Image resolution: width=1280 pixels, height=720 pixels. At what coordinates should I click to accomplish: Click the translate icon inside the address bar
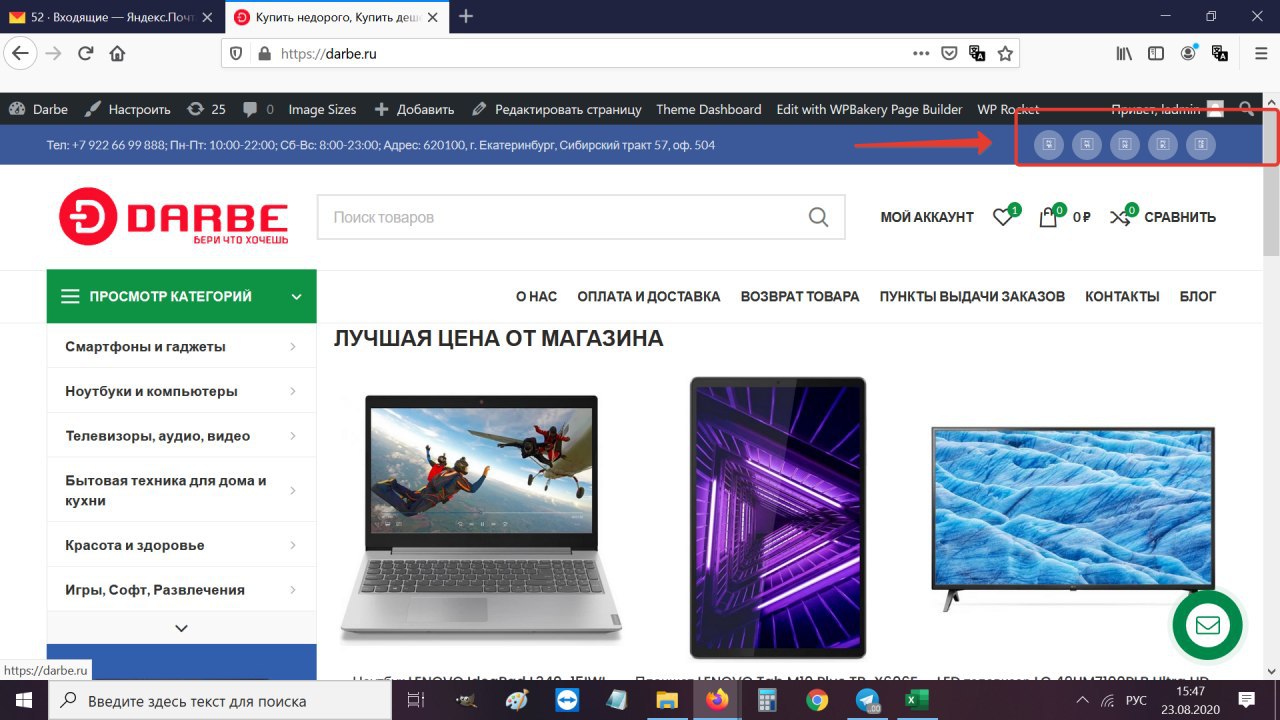[x=977, y=54]
